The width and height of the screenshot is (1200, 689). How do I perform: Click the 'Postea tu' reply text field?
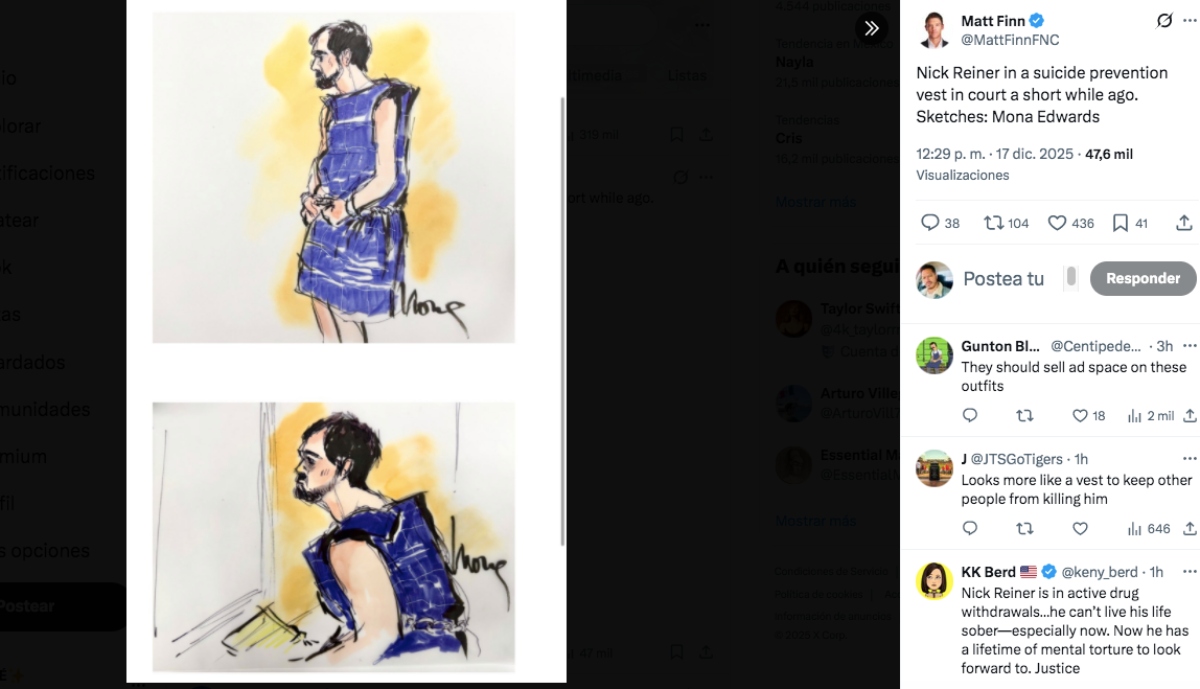click(1004, 279)
